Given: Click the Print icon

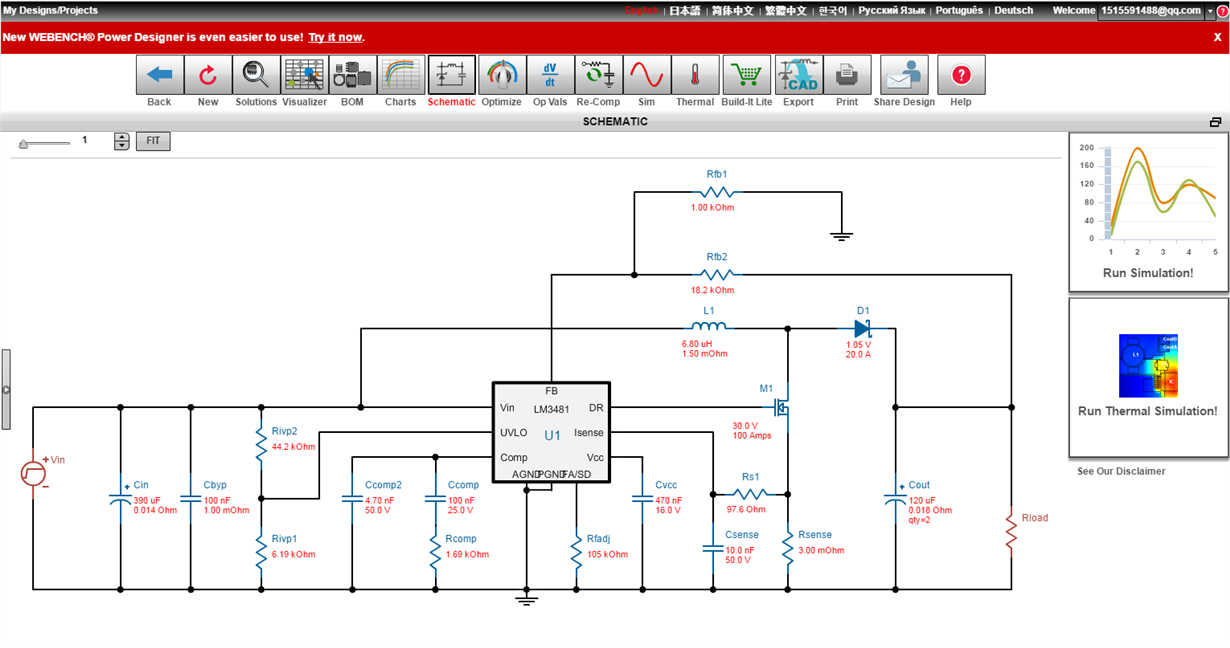Looking at the screenshot, I should tap(847, 75).
